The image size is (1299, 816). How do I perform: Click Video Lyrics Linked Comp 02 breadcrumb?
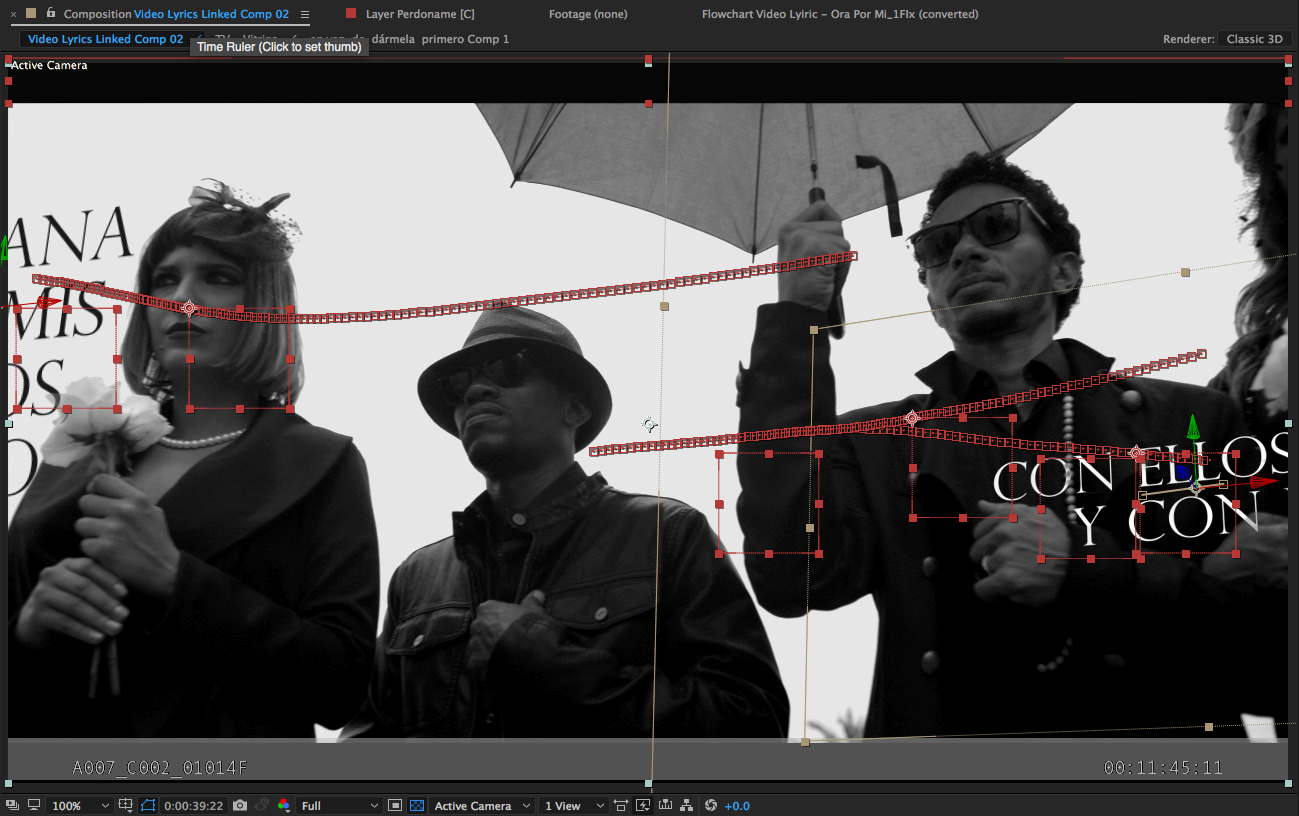(105, 39)
